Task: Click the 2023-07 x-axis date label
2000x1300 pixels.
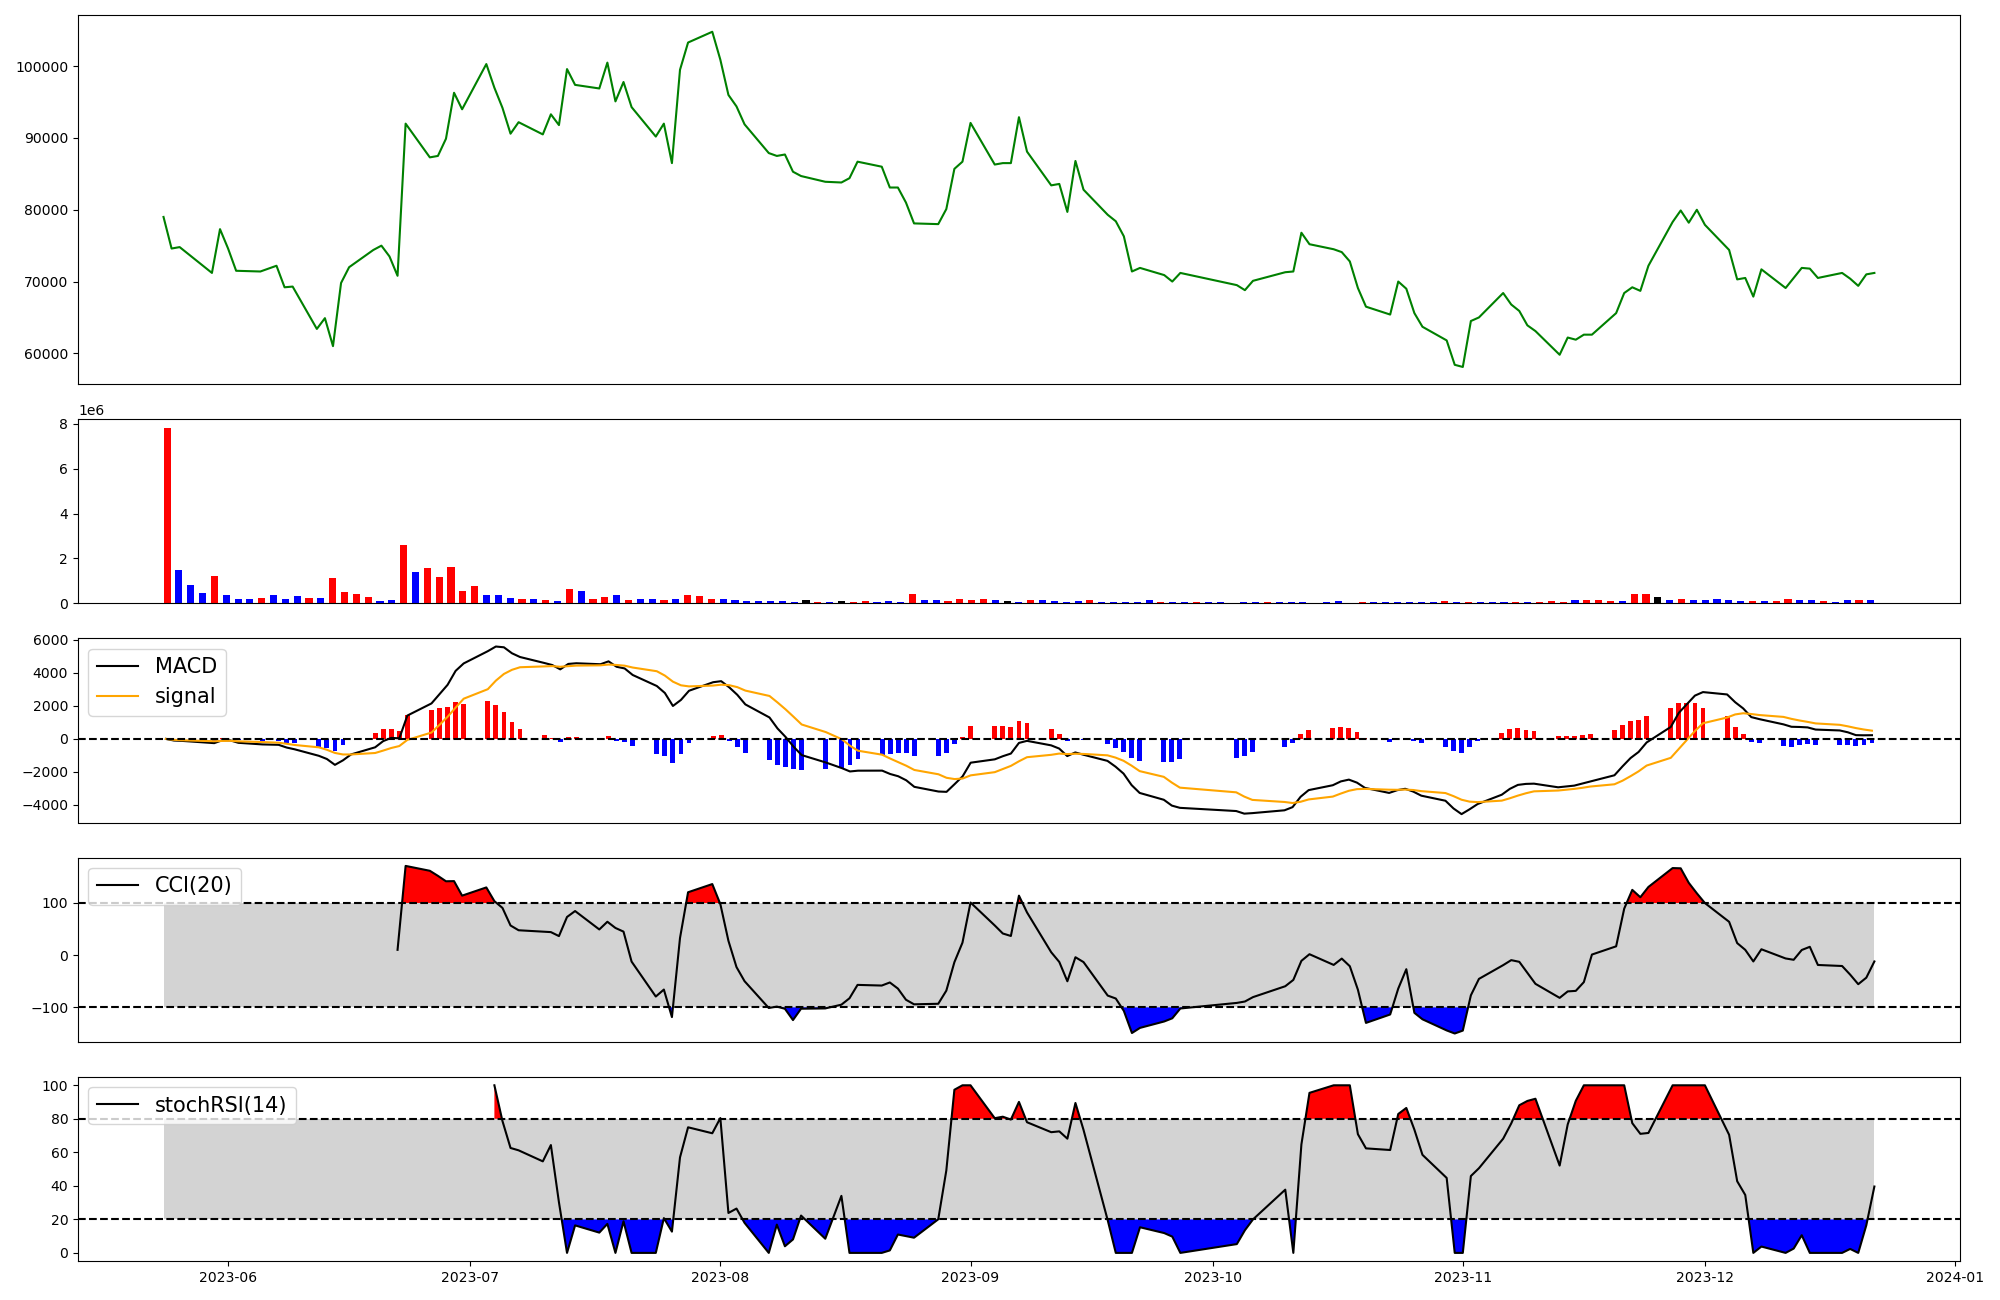Action: point(470,1277)
